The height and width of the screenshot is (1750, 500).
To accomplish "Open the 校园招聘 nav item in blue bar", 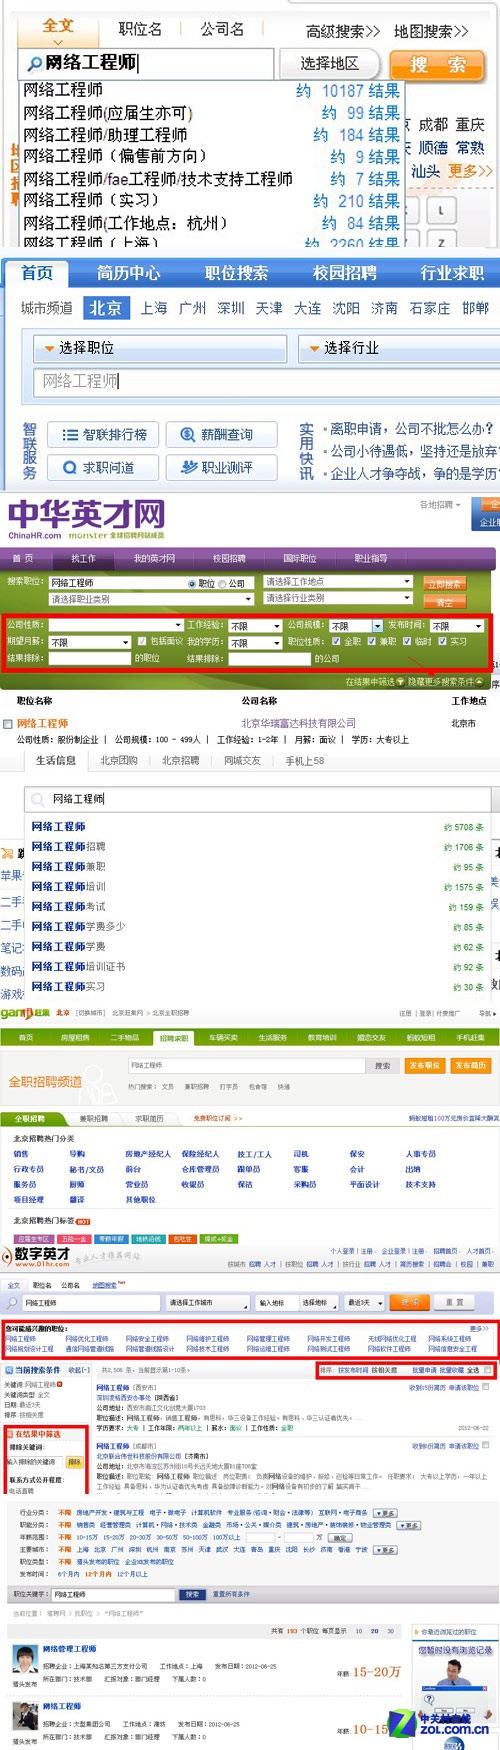I will pyautogui.click(x=345, y=273).
